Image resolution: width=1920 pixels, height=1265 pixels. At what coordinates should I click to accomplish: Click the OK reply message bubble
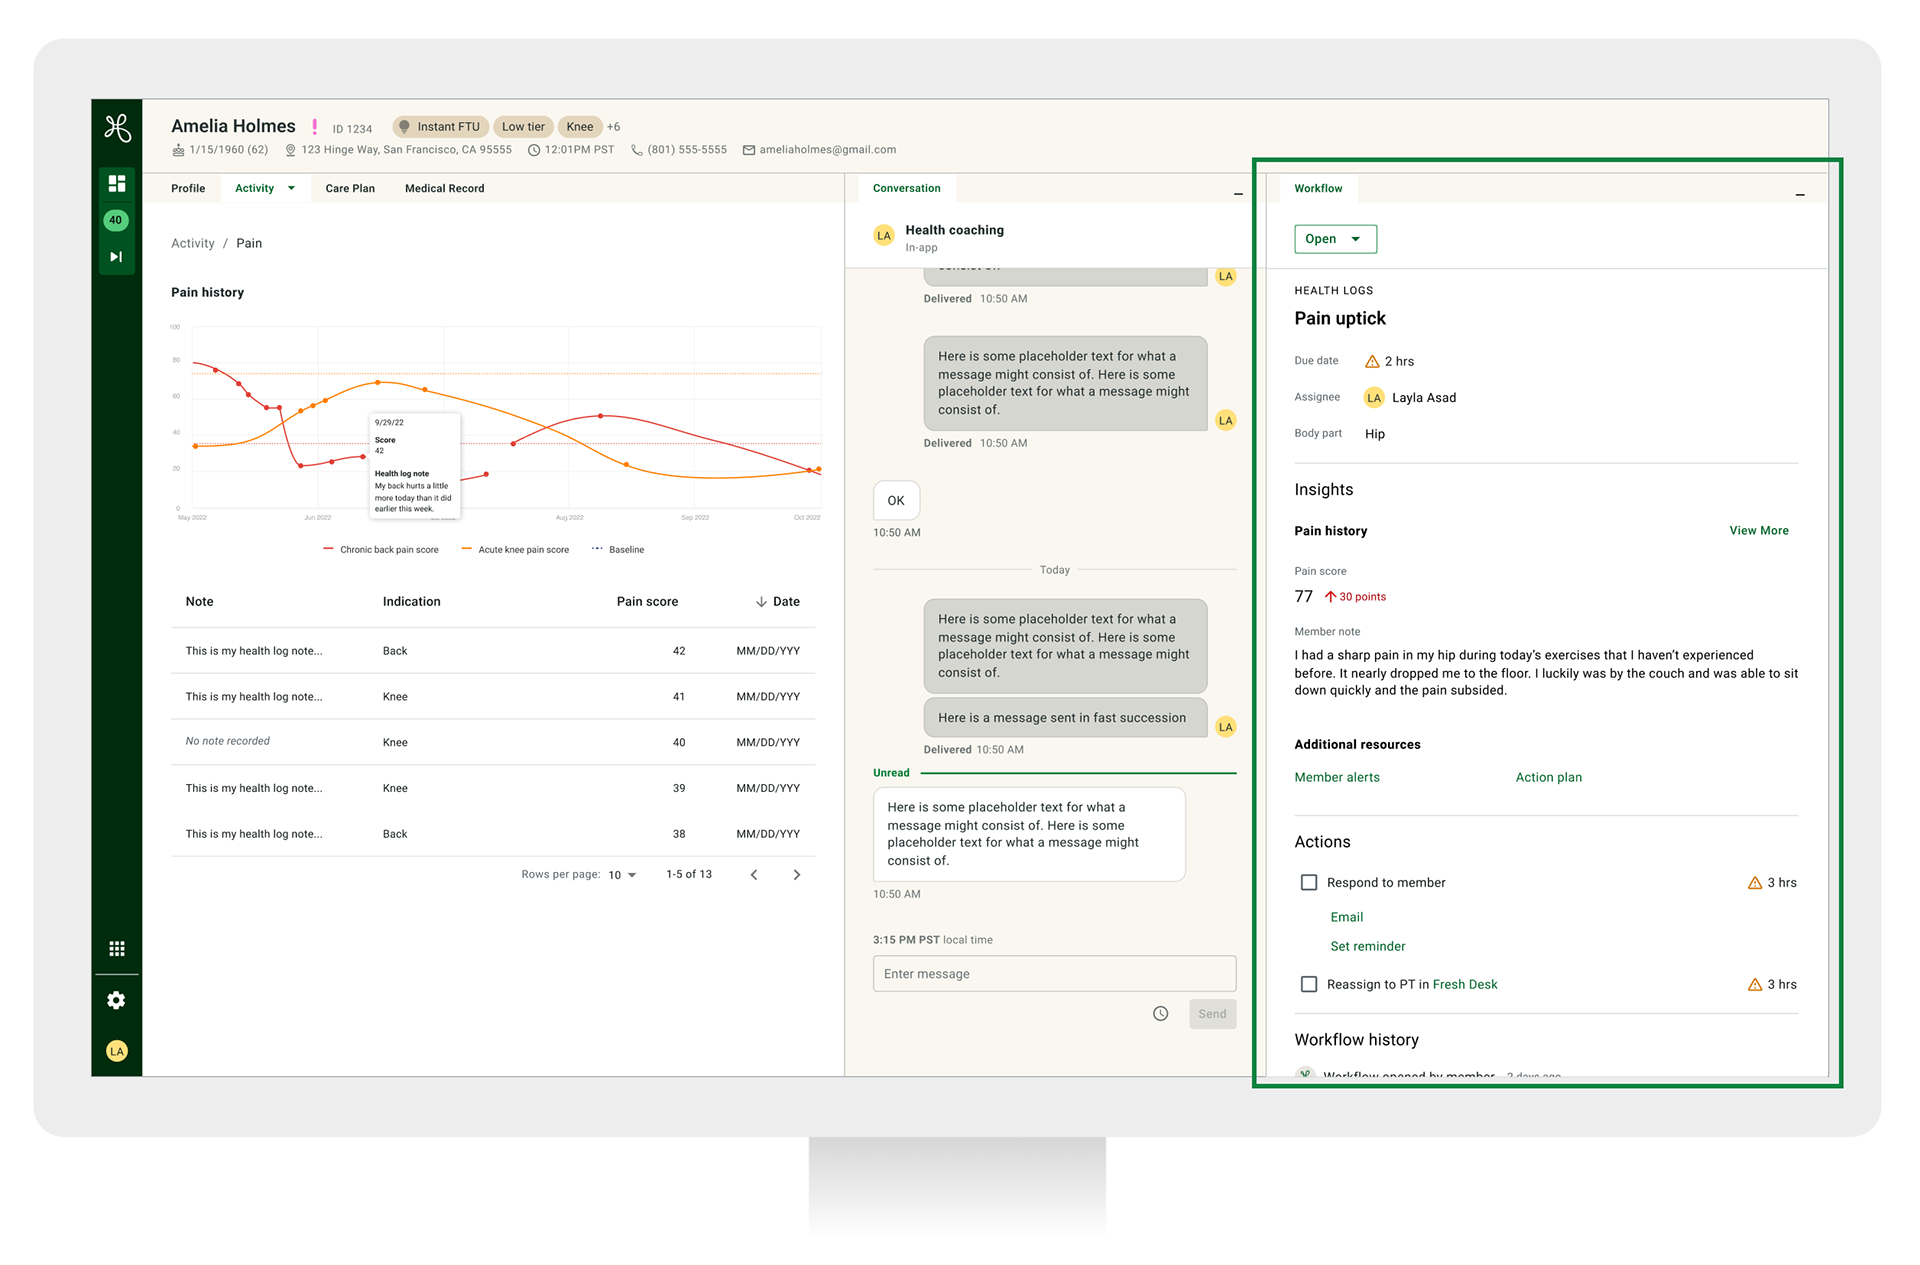point(896,501)
